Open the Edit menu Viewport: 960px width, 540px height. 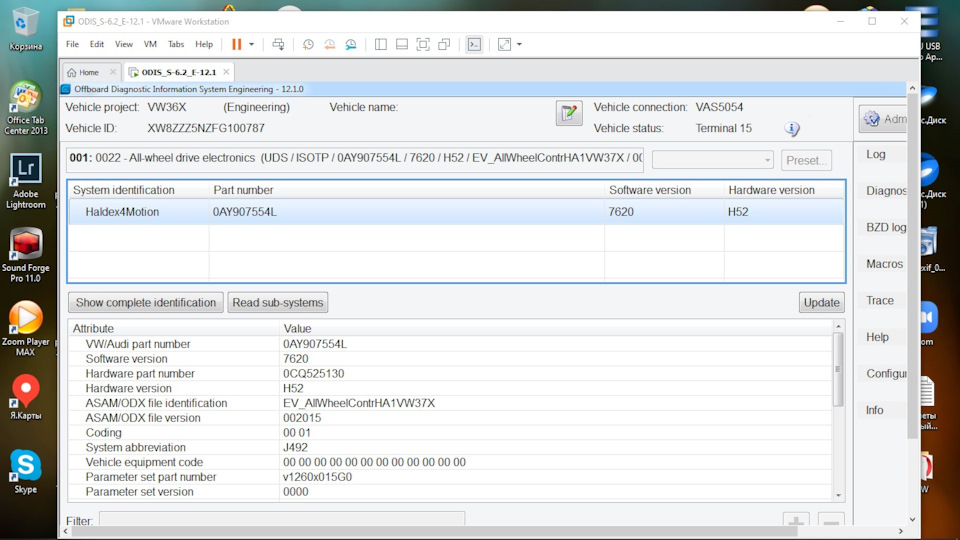click(x=97, y=44)
